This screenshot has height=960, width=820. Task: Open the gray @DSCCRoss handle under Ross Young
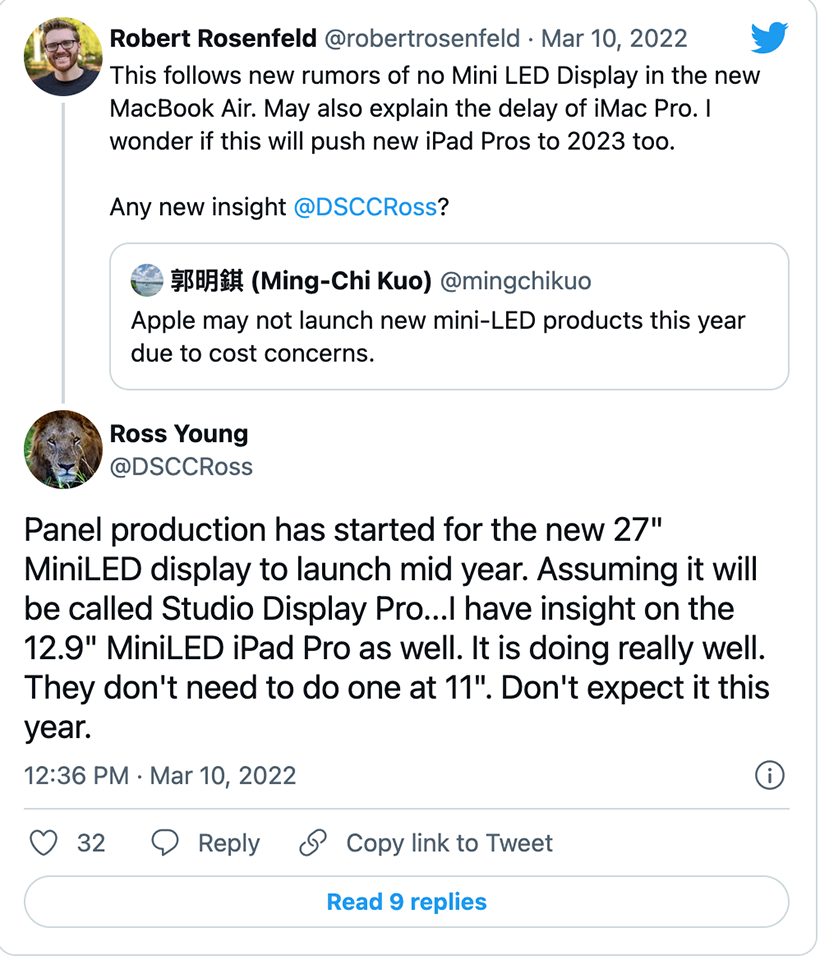[x=181, y=466]
